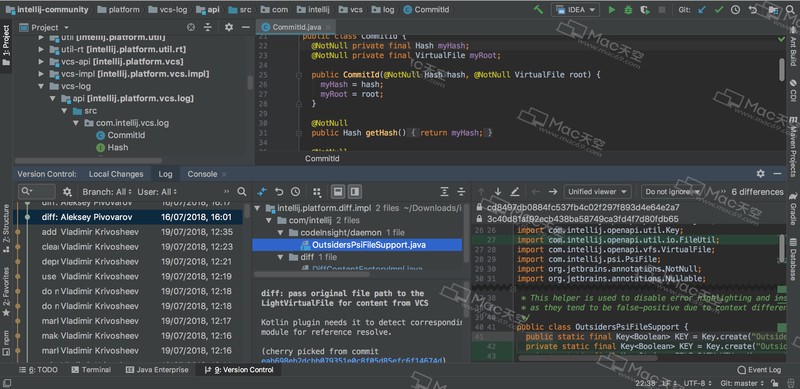This screenshot has width=800, height=389.
Task: Revert selected changes in commit details toolbar
Action: [279, 192]
